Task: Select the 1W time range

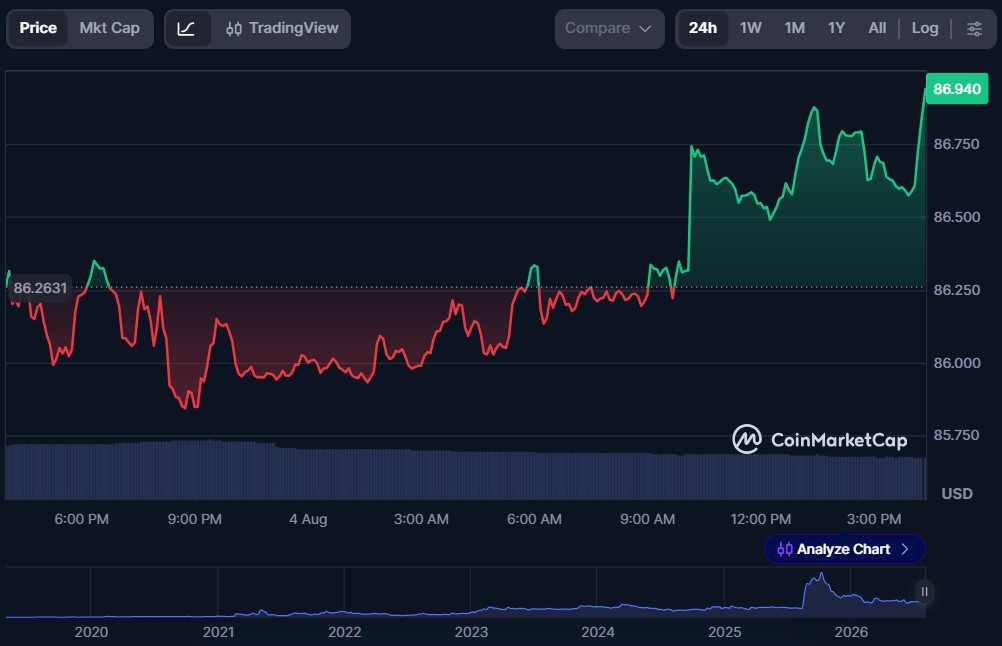Action: [x=750, y=28]
